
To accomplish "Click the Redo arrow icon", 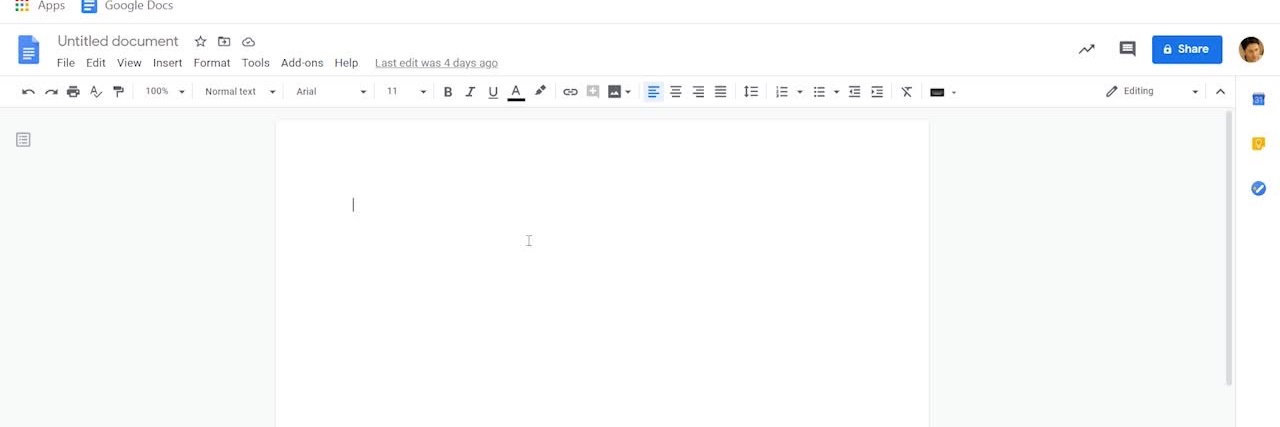I will pyautogui.click(x=51, y=92).
